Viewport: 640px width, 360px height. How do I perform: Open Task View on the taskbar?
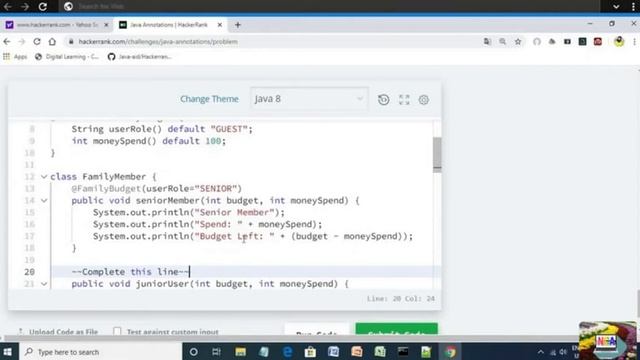tap(216, 352)
